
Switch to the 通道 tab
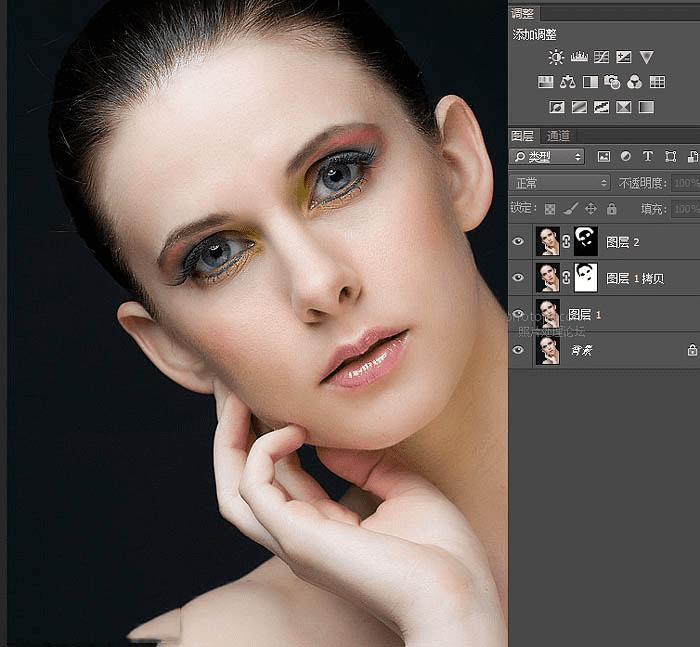[558, 136]
